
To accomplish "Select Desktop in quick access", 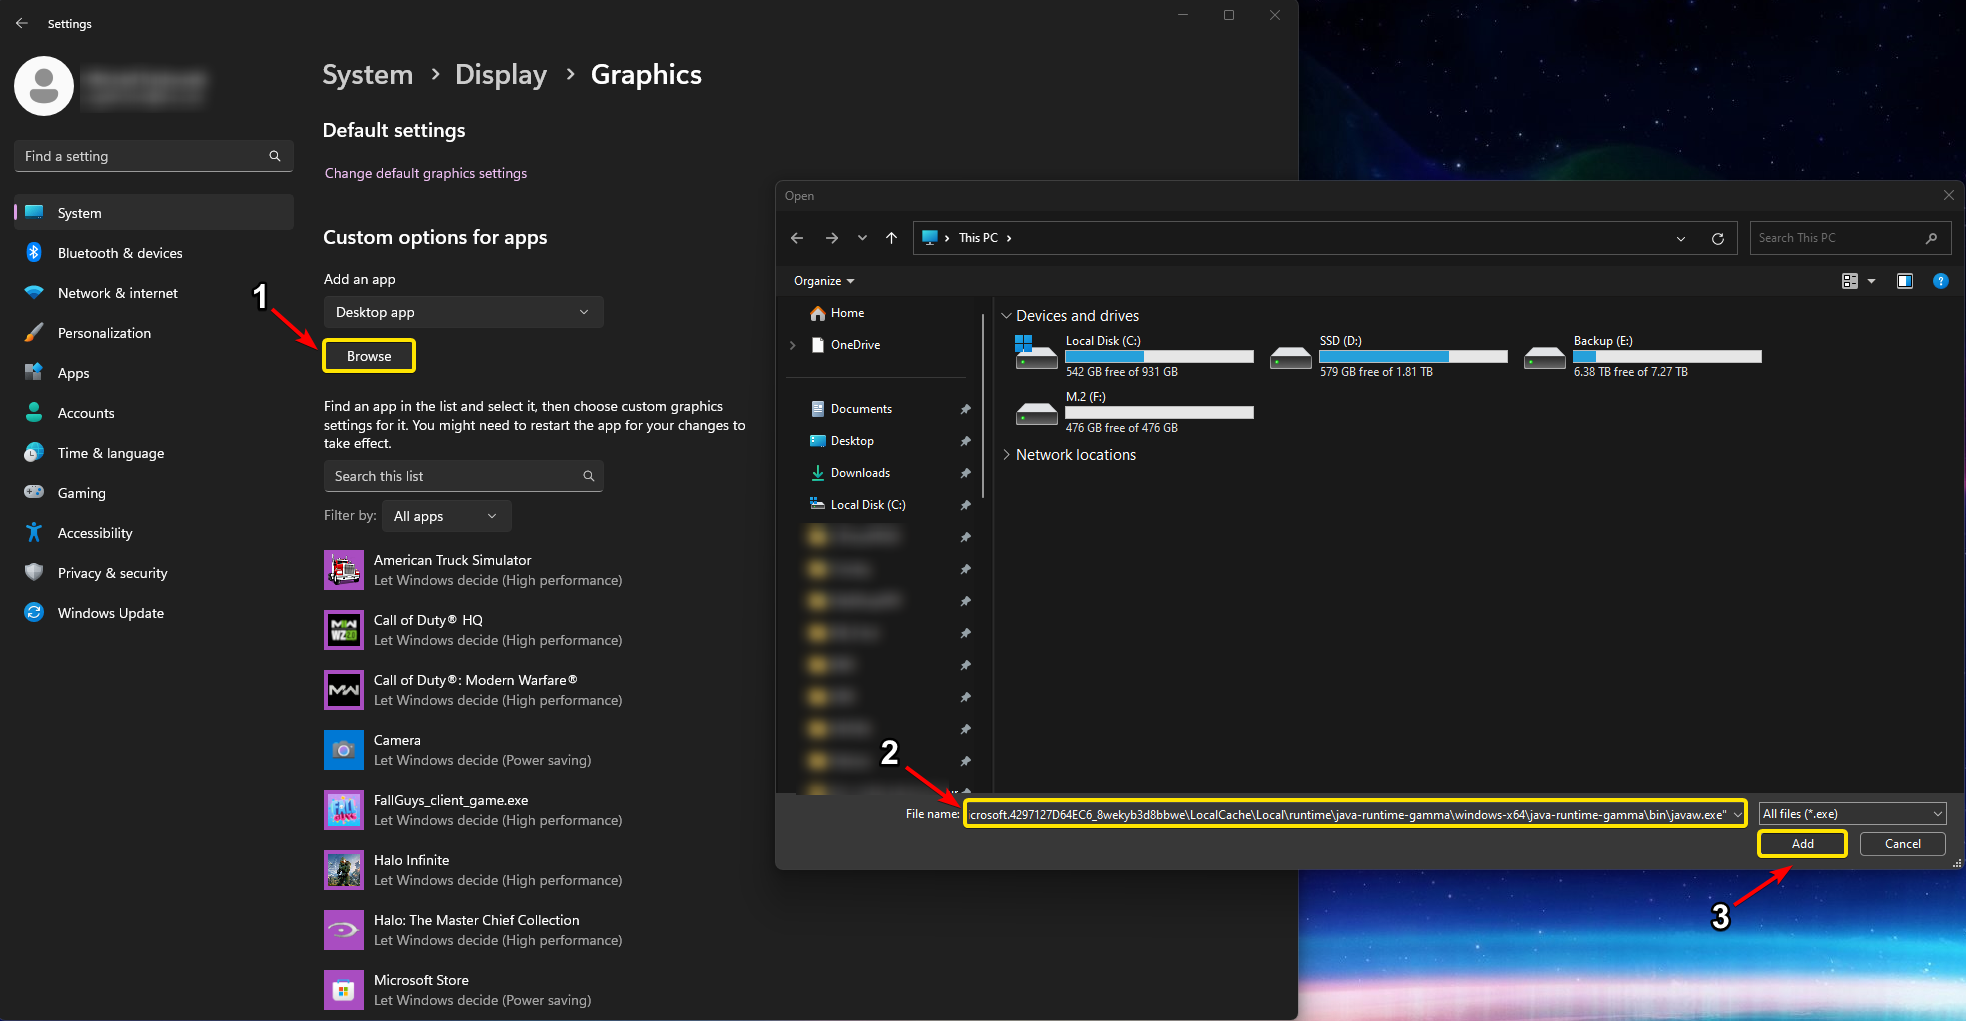I will click(852, 441).
